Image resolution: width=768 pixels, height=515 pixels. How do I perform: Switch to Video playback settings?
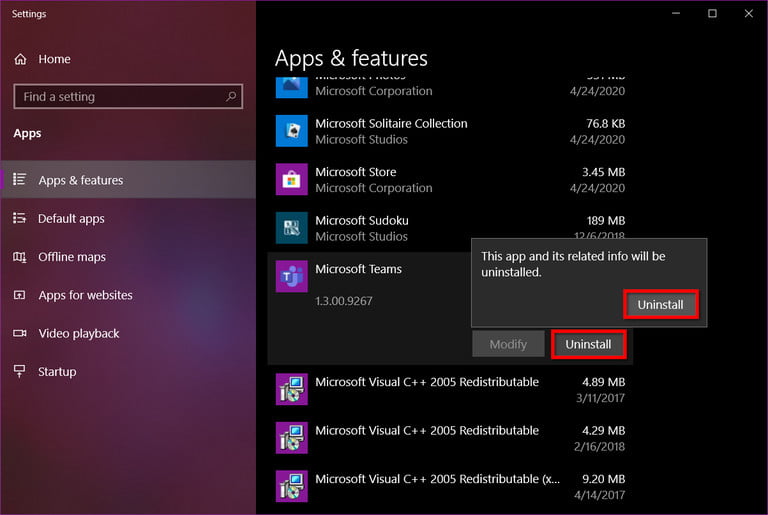tap(128, 333)
